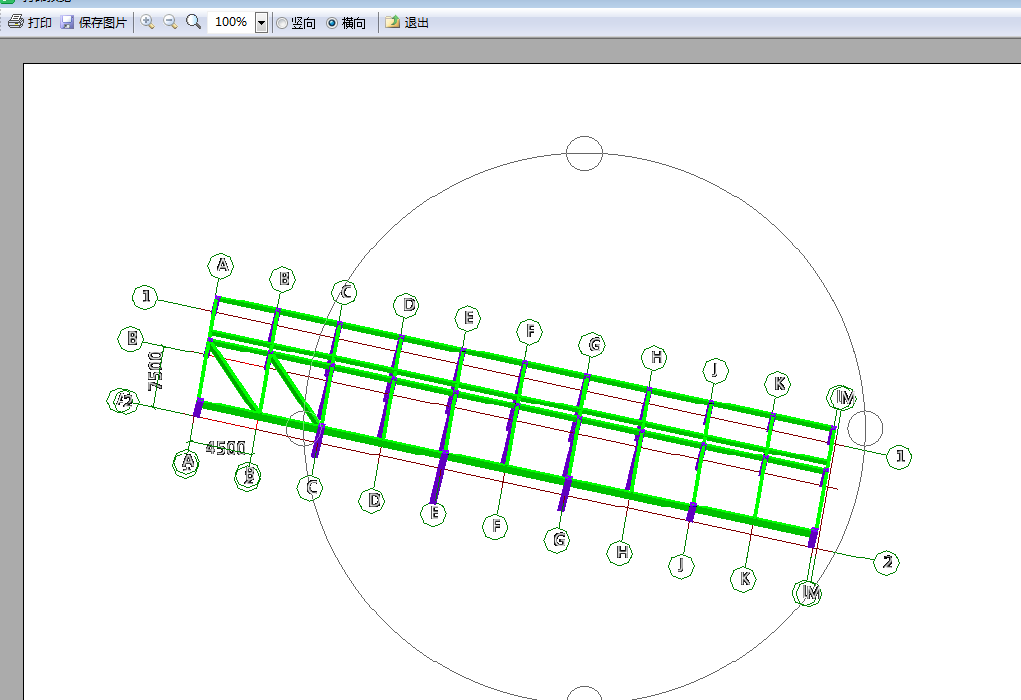
Task: Click the Print (打印) button
Action: (30, 22)
